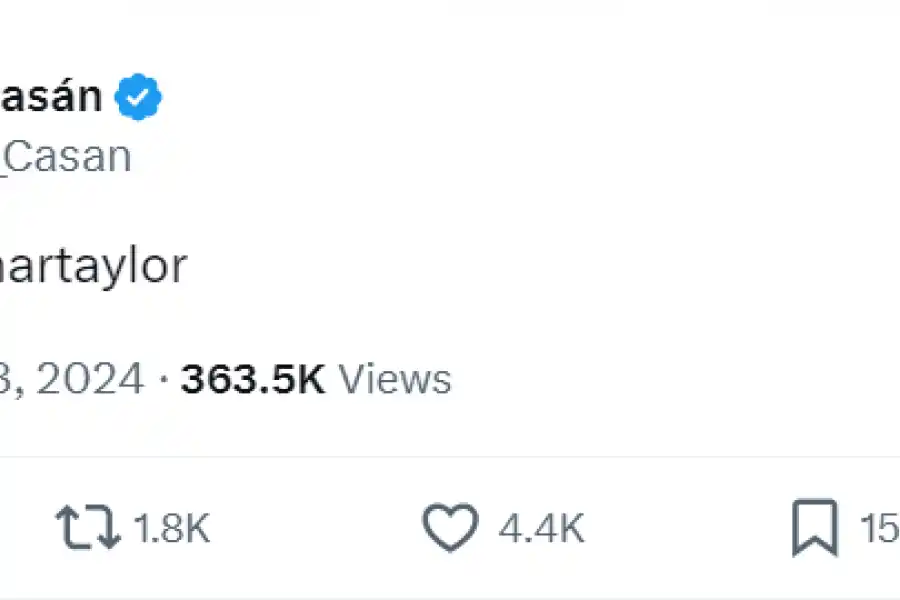
Task: Click the "4.4K" likes count
Action: 541,530
